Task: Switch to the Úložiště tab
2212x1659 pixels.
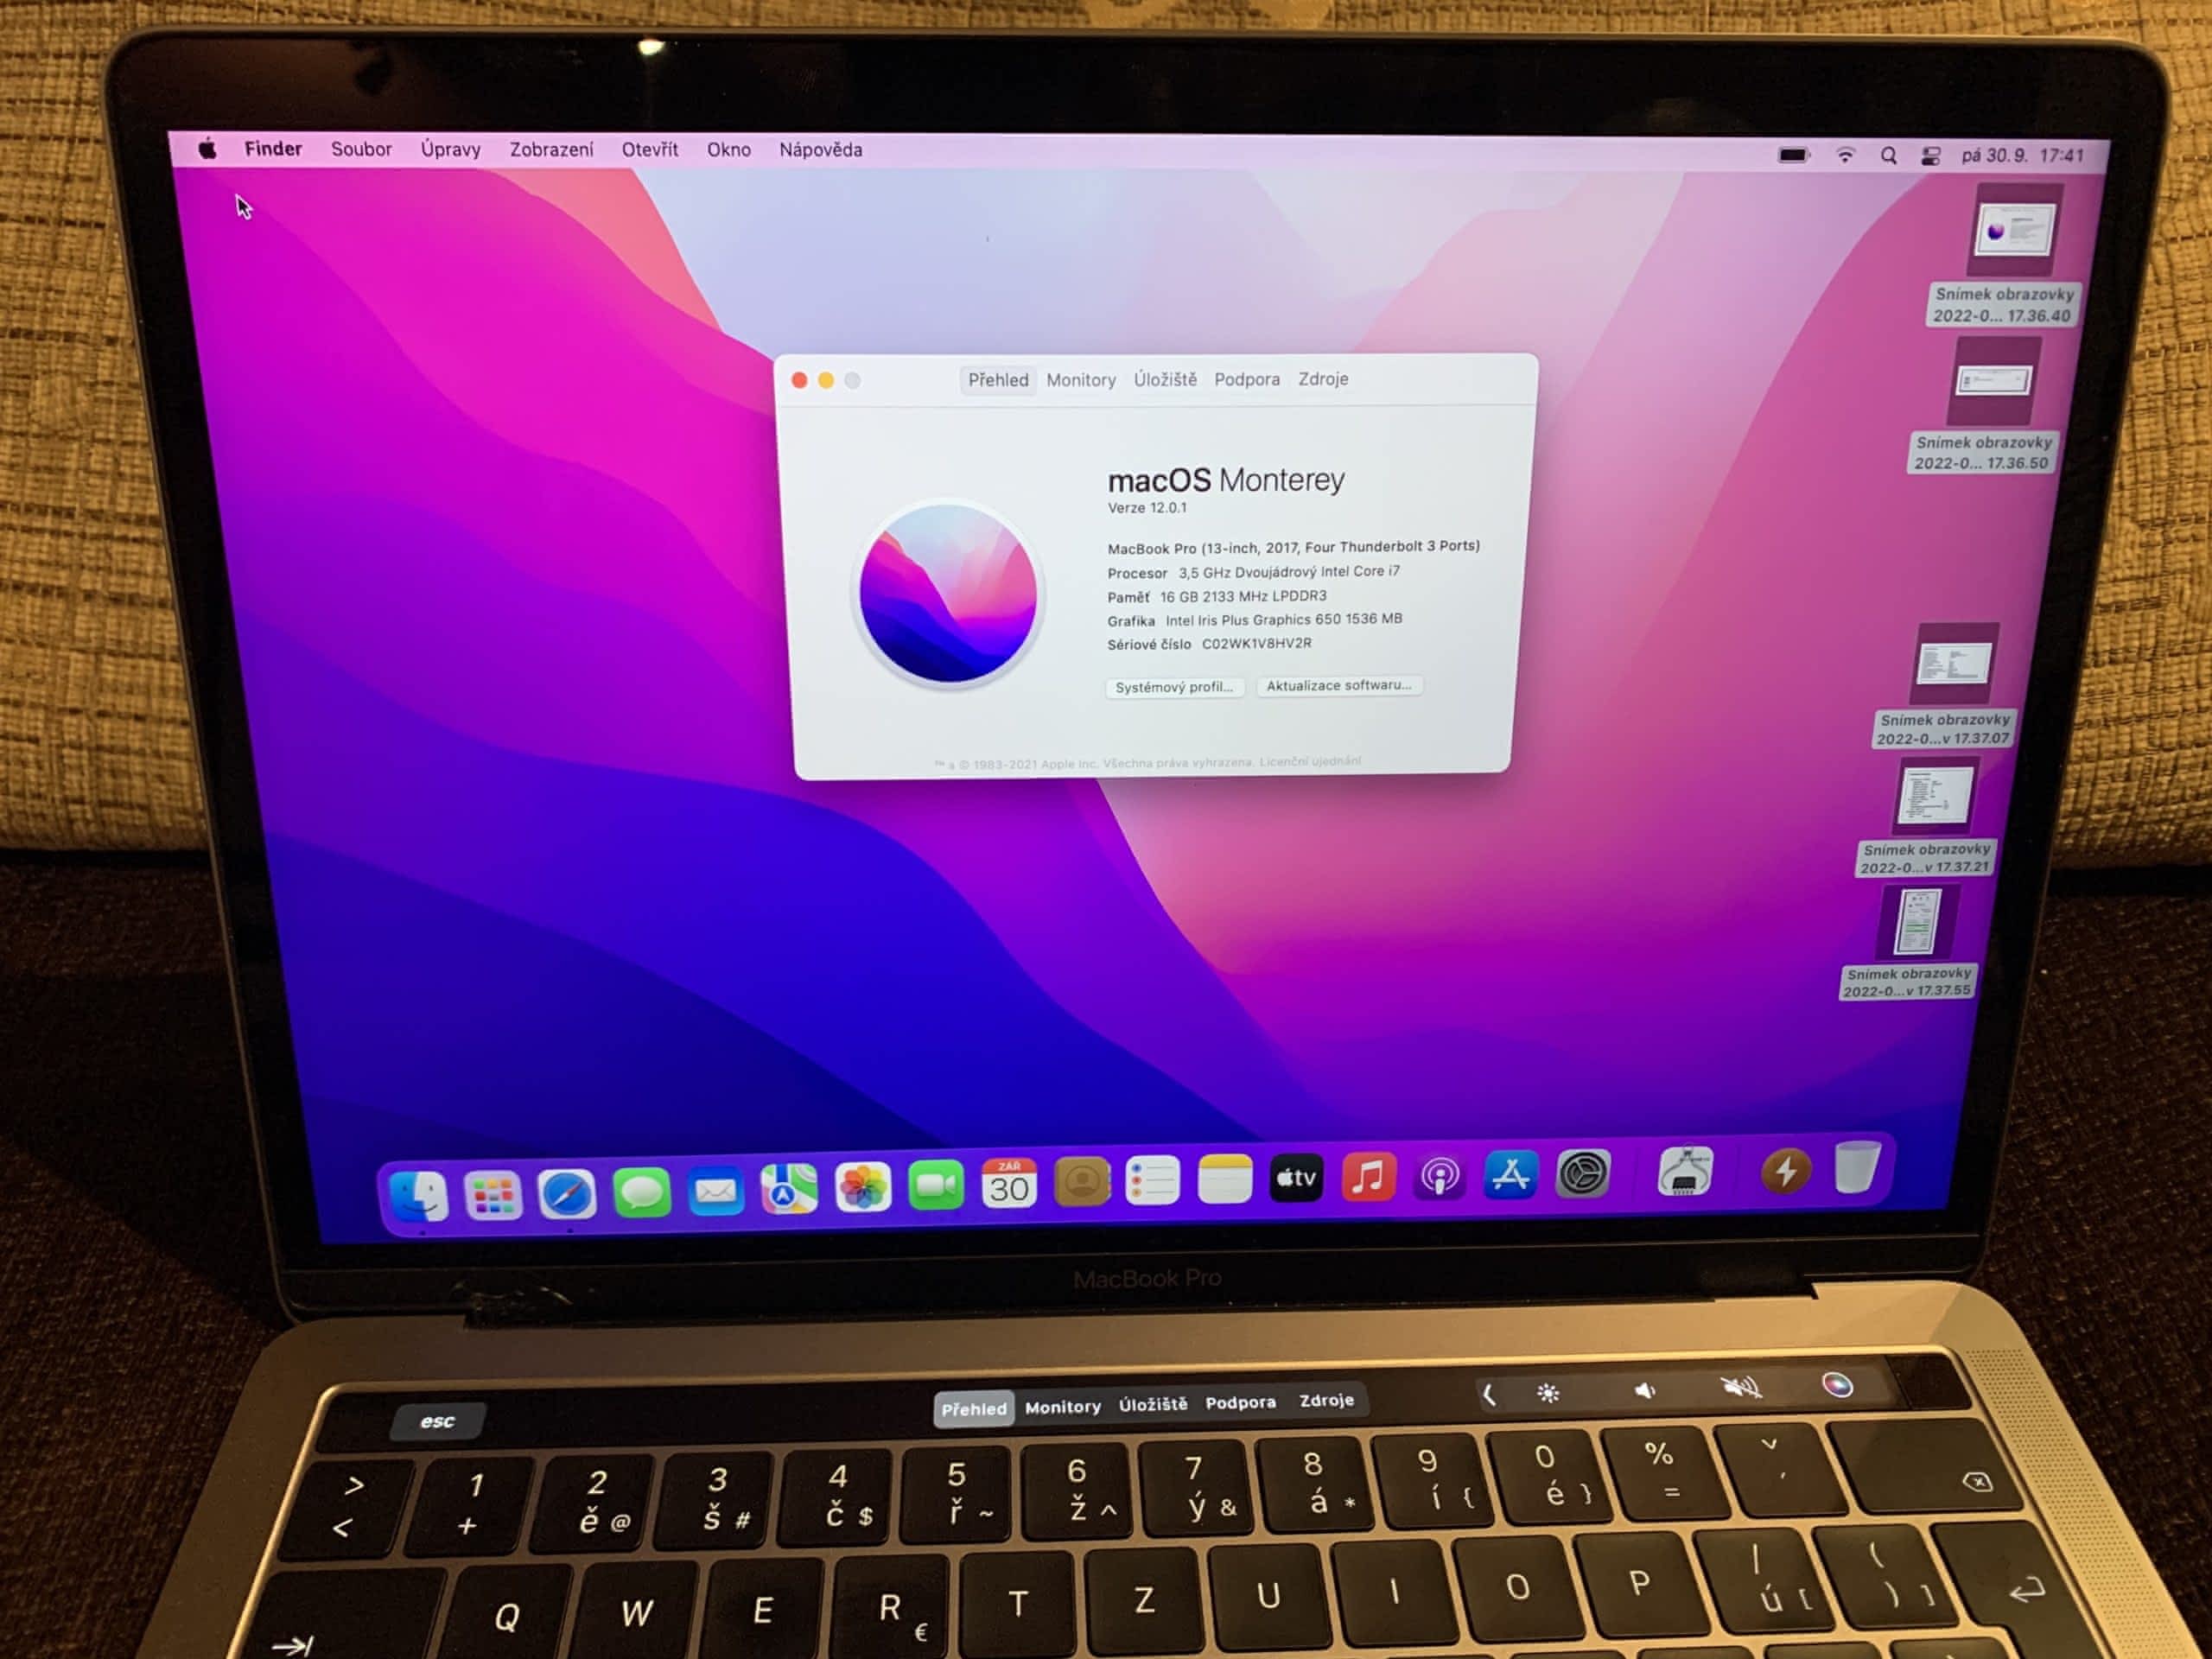Action: click(1165, 380)
